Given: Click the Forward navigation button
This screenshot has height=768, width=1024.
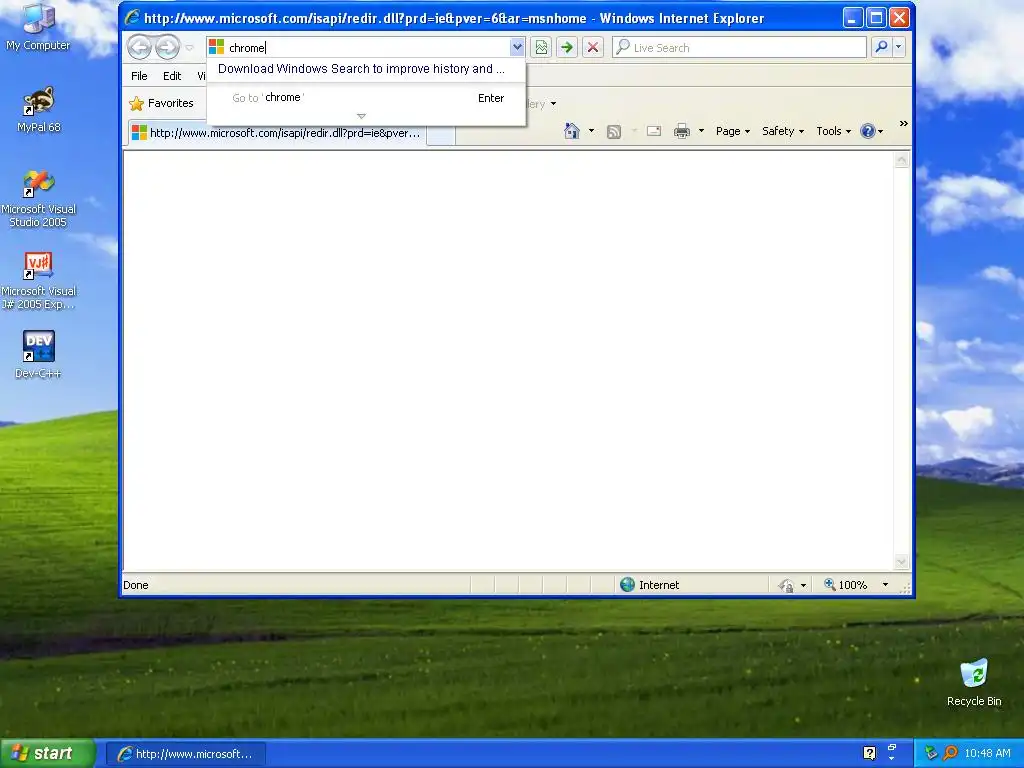Looking at the screenshot, I should point(167,47).
